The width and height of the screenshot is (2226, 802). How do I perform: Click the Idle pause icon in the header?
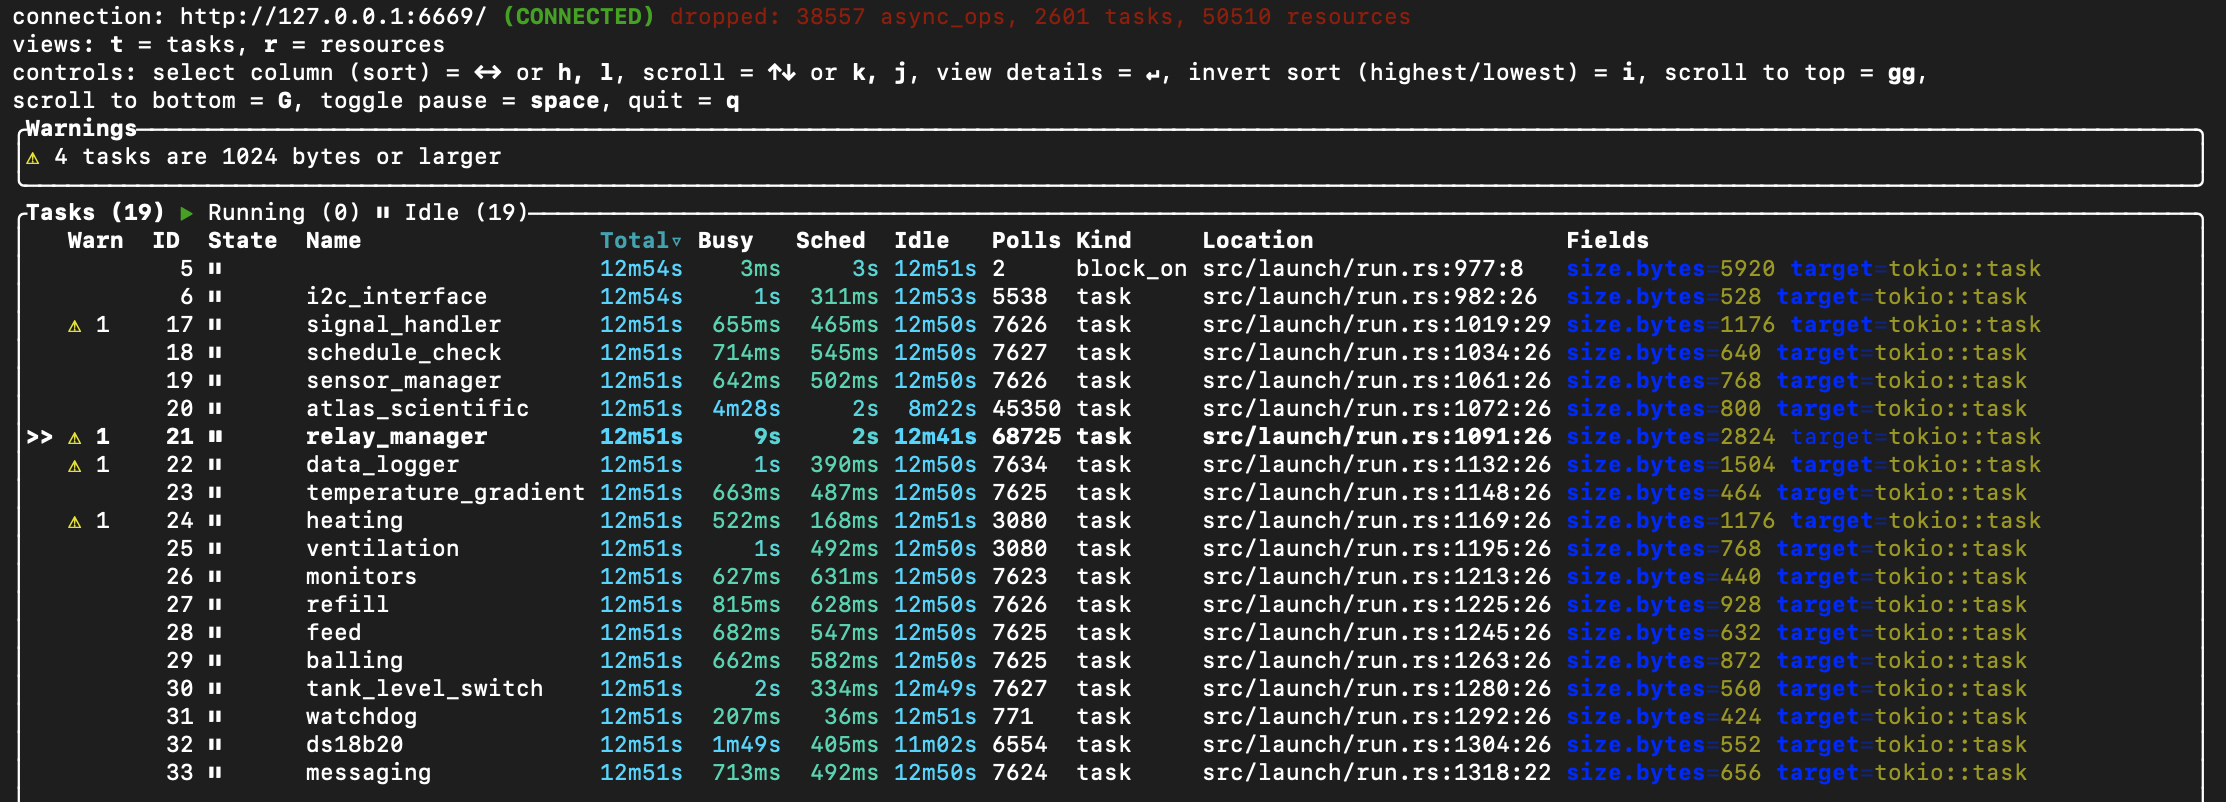(383, 213)
